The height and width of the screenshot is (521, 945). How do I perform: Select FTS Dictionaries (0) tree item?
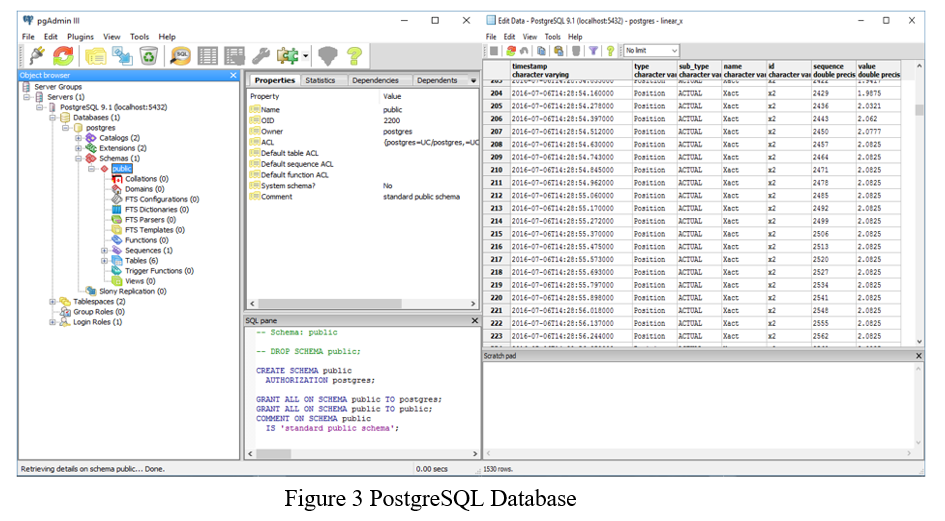[157, 210]
